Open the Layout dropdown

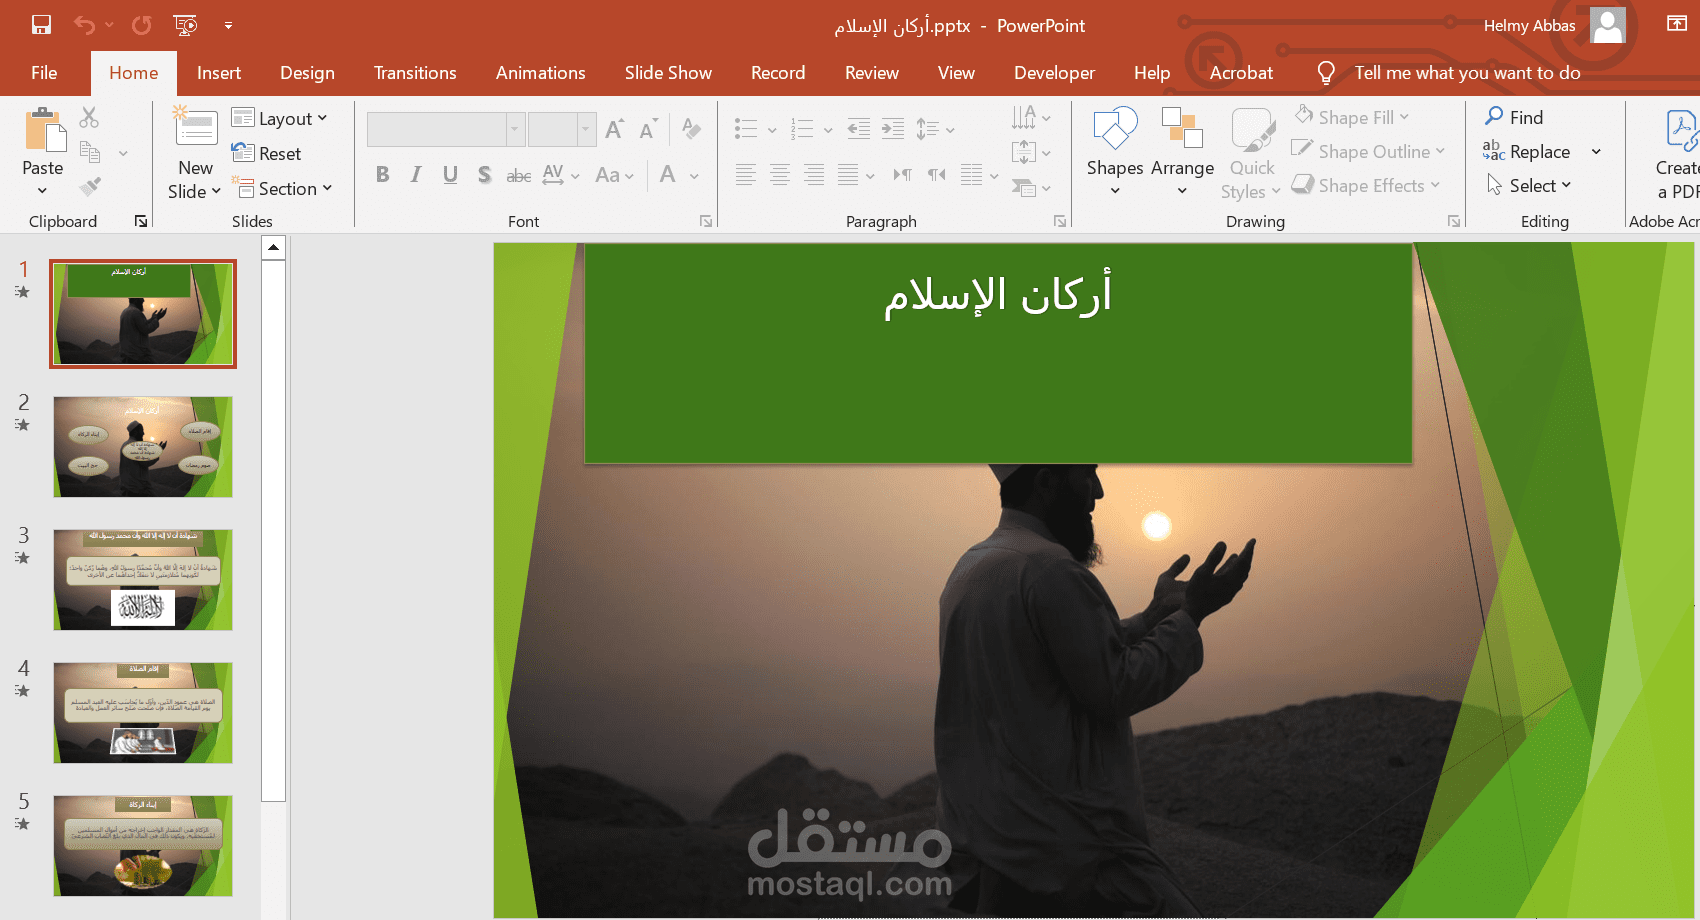click(x=280, y=118)
